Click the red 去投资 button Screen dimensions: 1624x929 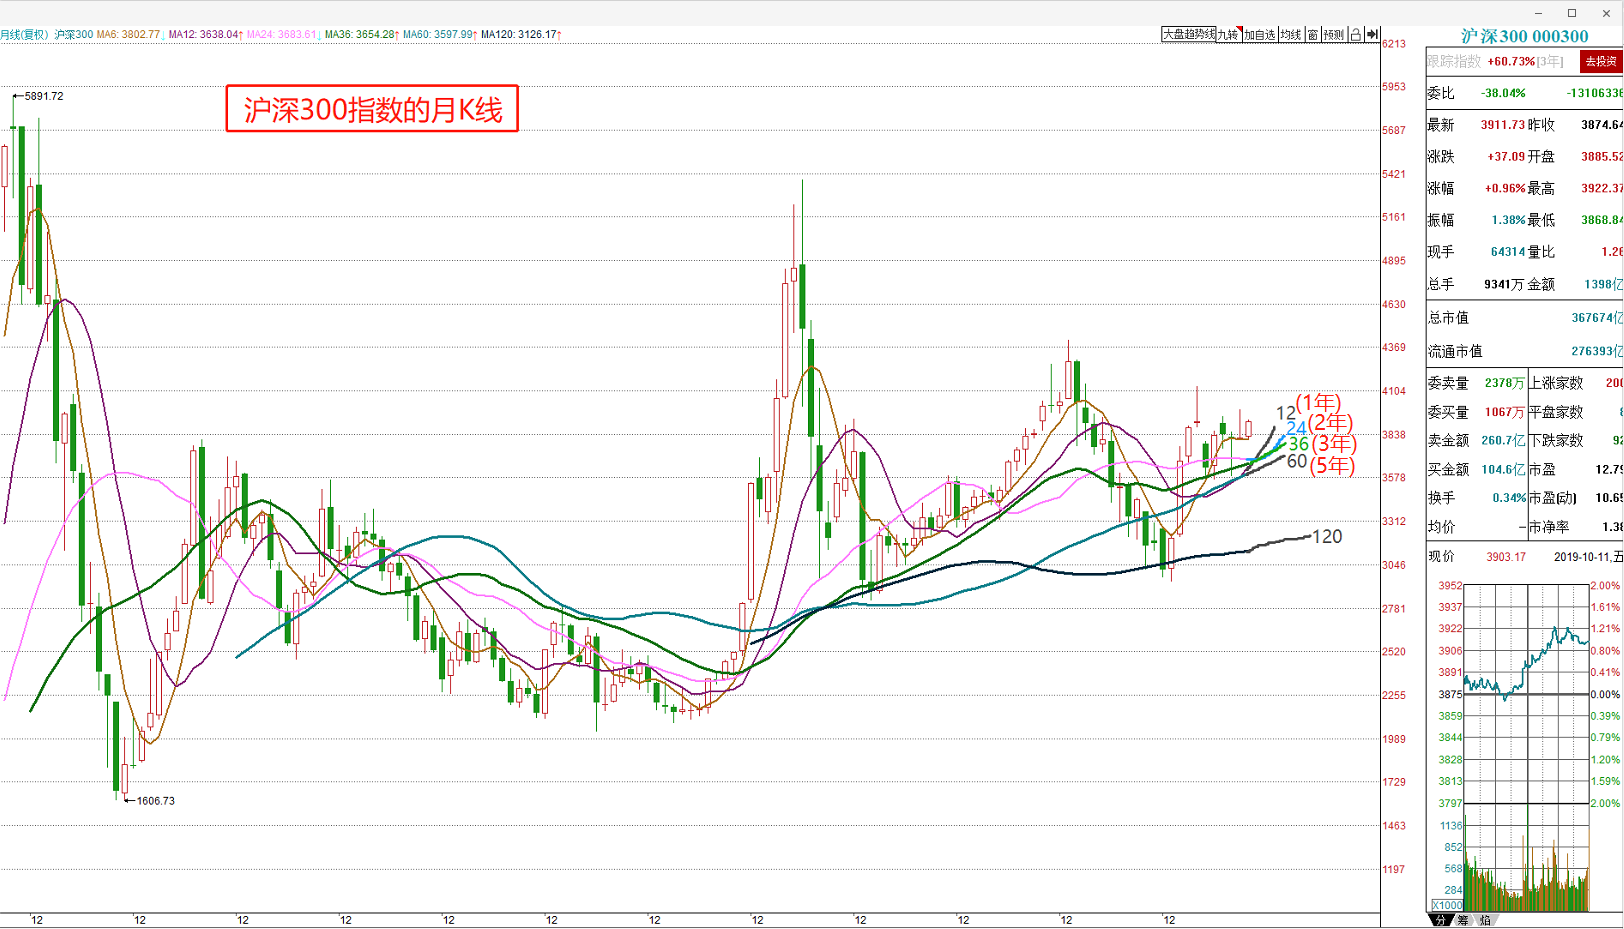[1600, 62]
